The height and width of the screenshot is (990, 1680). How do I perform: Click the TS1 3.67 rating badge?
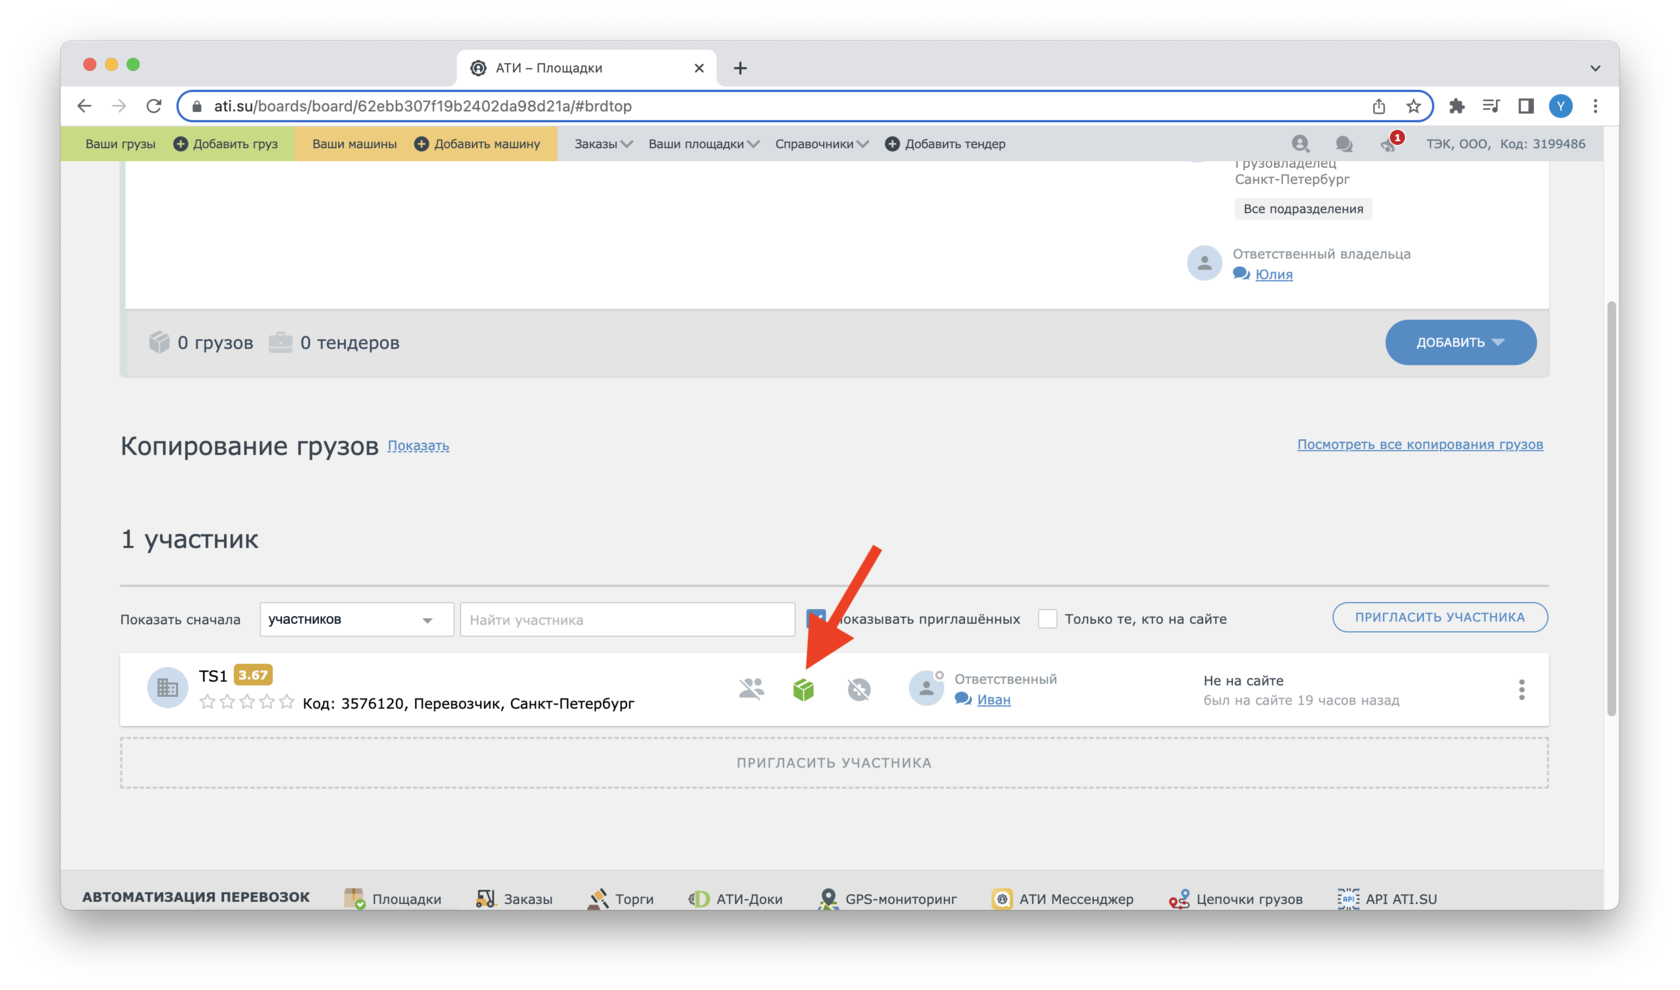pos(252,675)
